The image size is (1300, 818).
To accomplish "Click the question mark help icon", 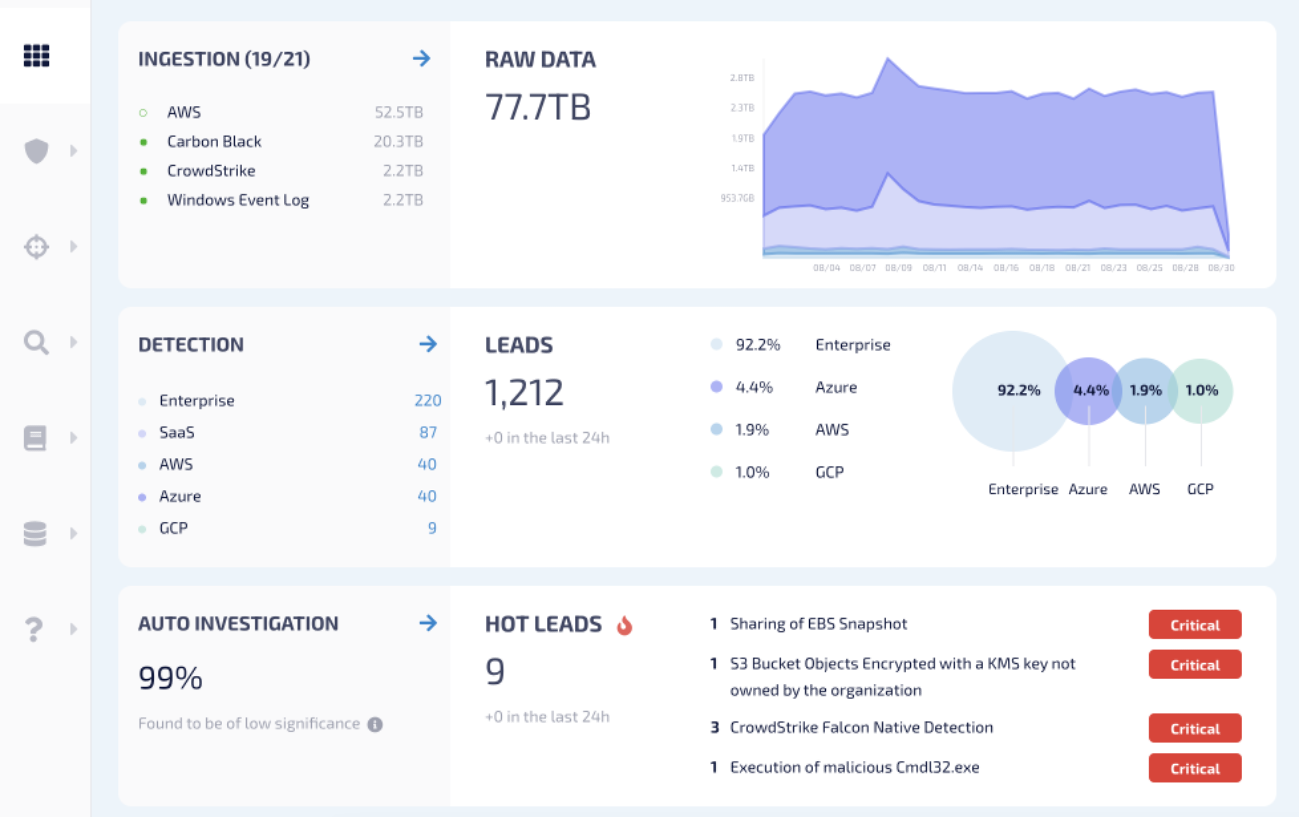I will point(36,630).
